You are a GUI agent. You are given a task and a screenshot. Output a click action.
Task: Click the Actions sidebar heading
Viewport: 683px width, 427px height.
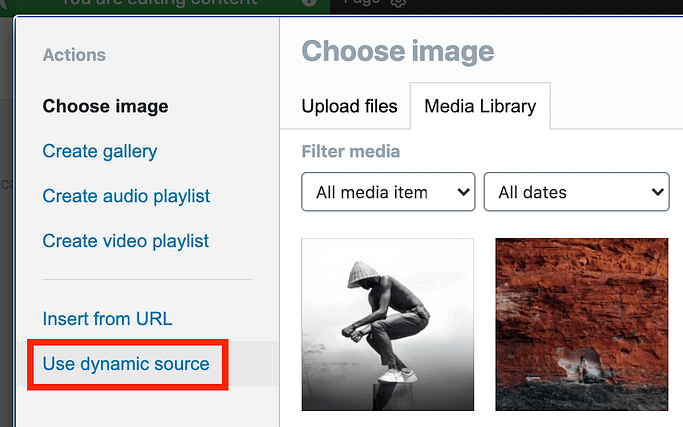click(74, 55)
